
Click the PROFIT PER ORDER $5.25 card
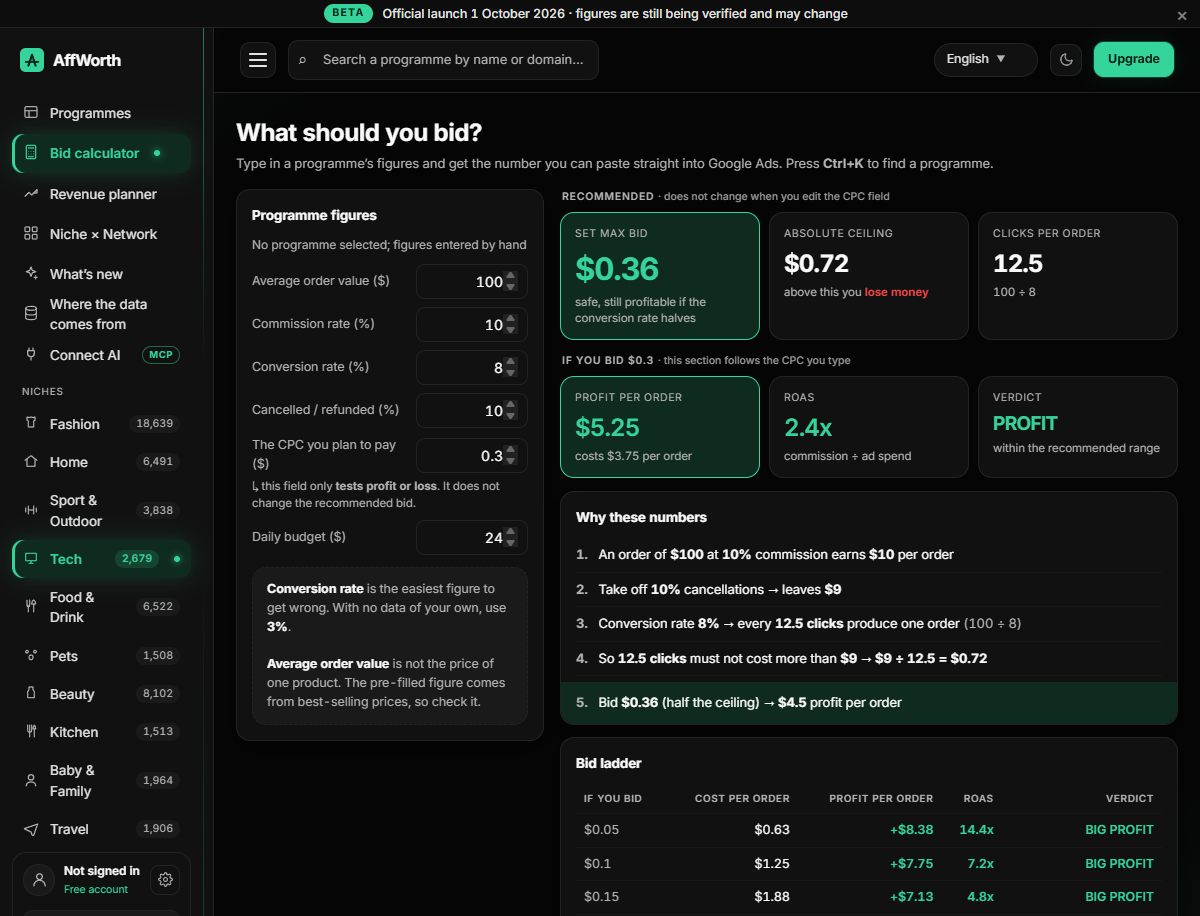click(660, 426)
